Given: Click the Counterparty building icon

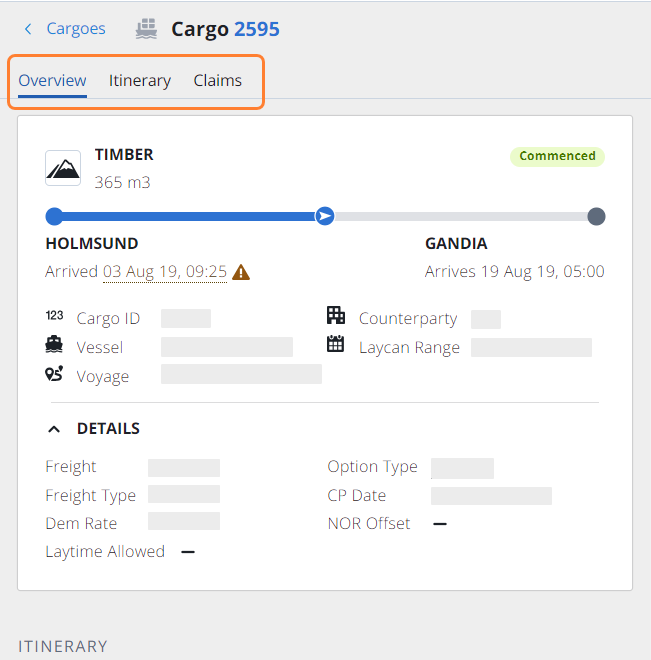Looking at the screenshot, I should [x=336, y=315].
